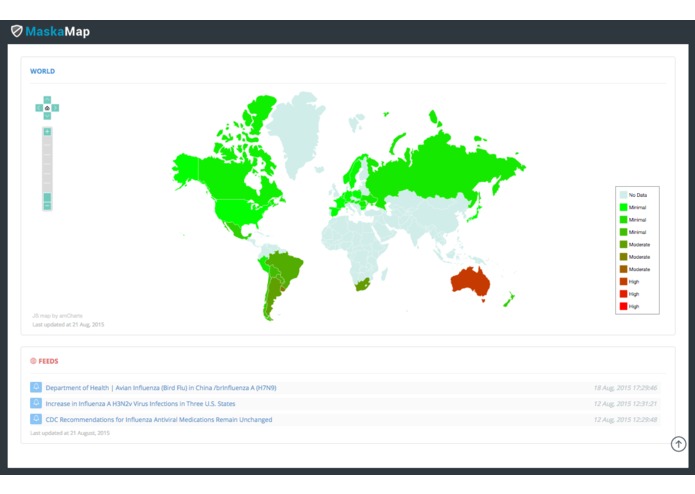Image resolution: width=695 pixels, height=494 pixels.
Task: Pan the map right with the arrow
Action: click(55, 108)
